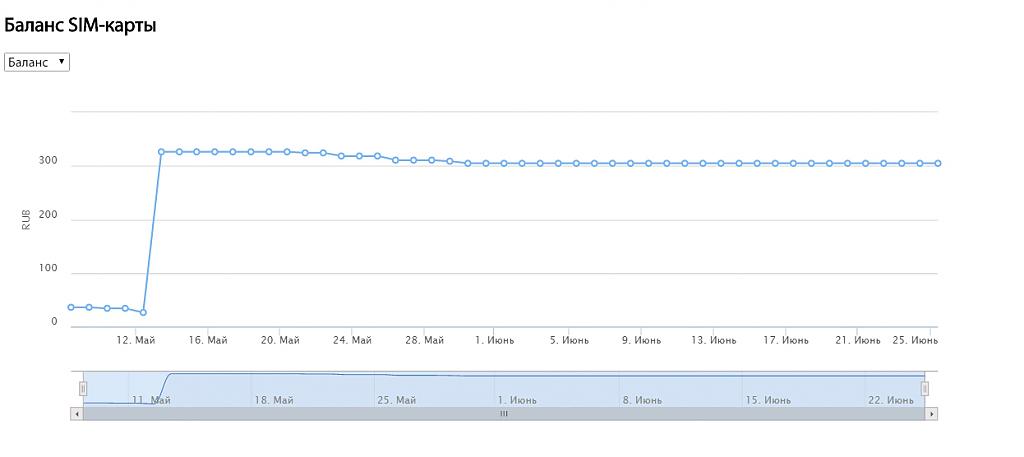Click the data point above 20. Май
Image resolution: width=1024 pixels, height=457 pixels.
[x=287, y=152]
